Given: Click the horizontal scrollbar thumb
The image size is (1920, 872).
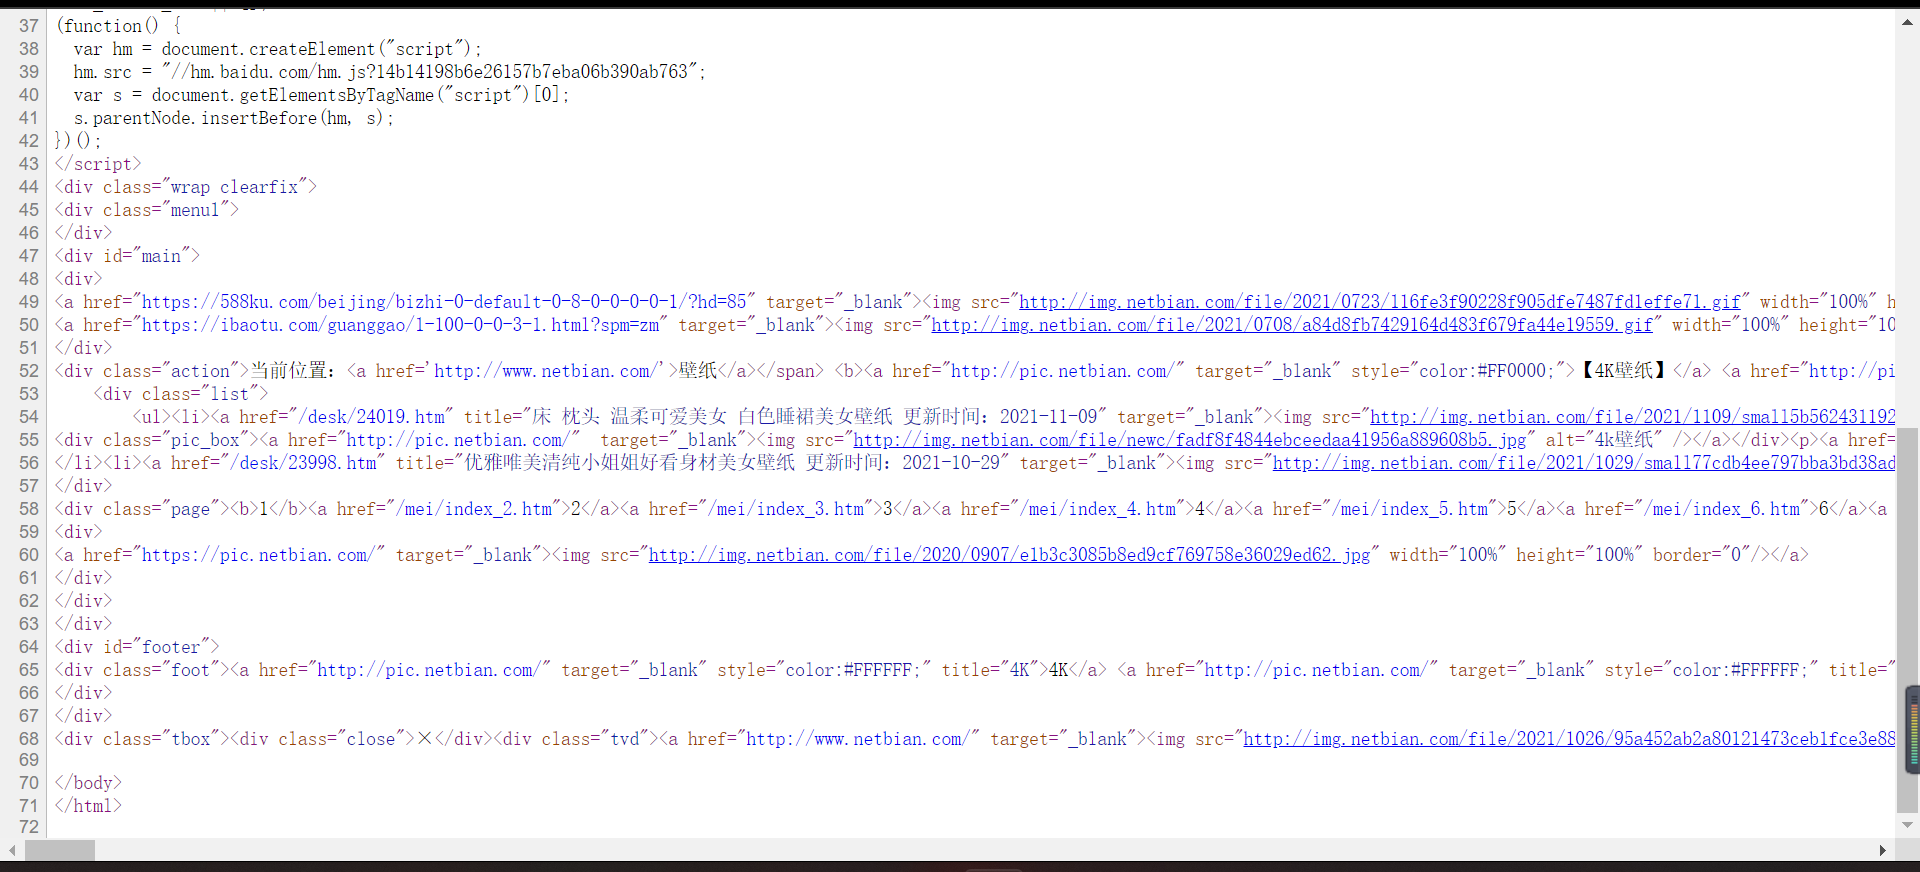Looking at the screenshot, I should [60, 850].
